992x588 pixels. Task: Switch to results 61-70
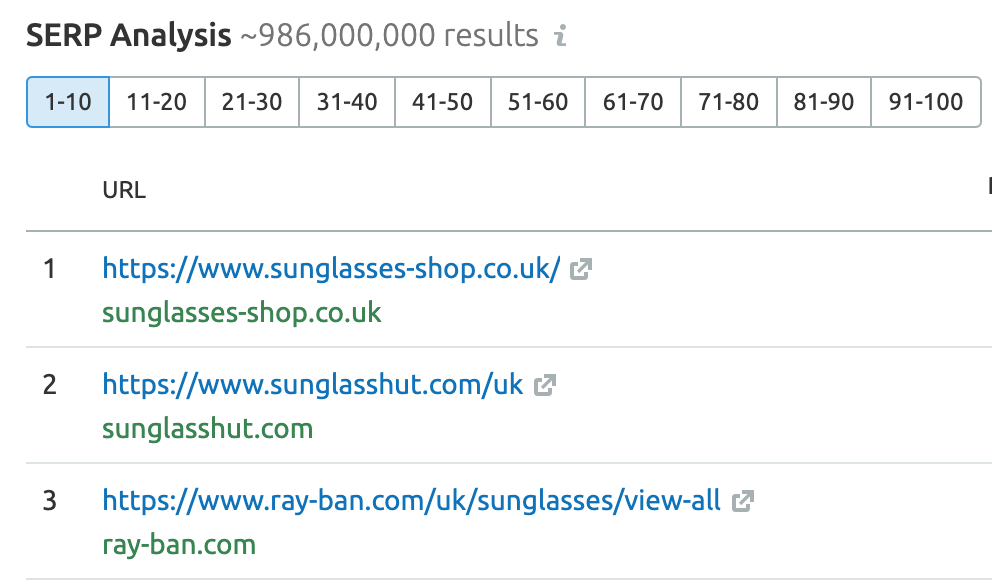pyautogui.click(x=633, y=102)
